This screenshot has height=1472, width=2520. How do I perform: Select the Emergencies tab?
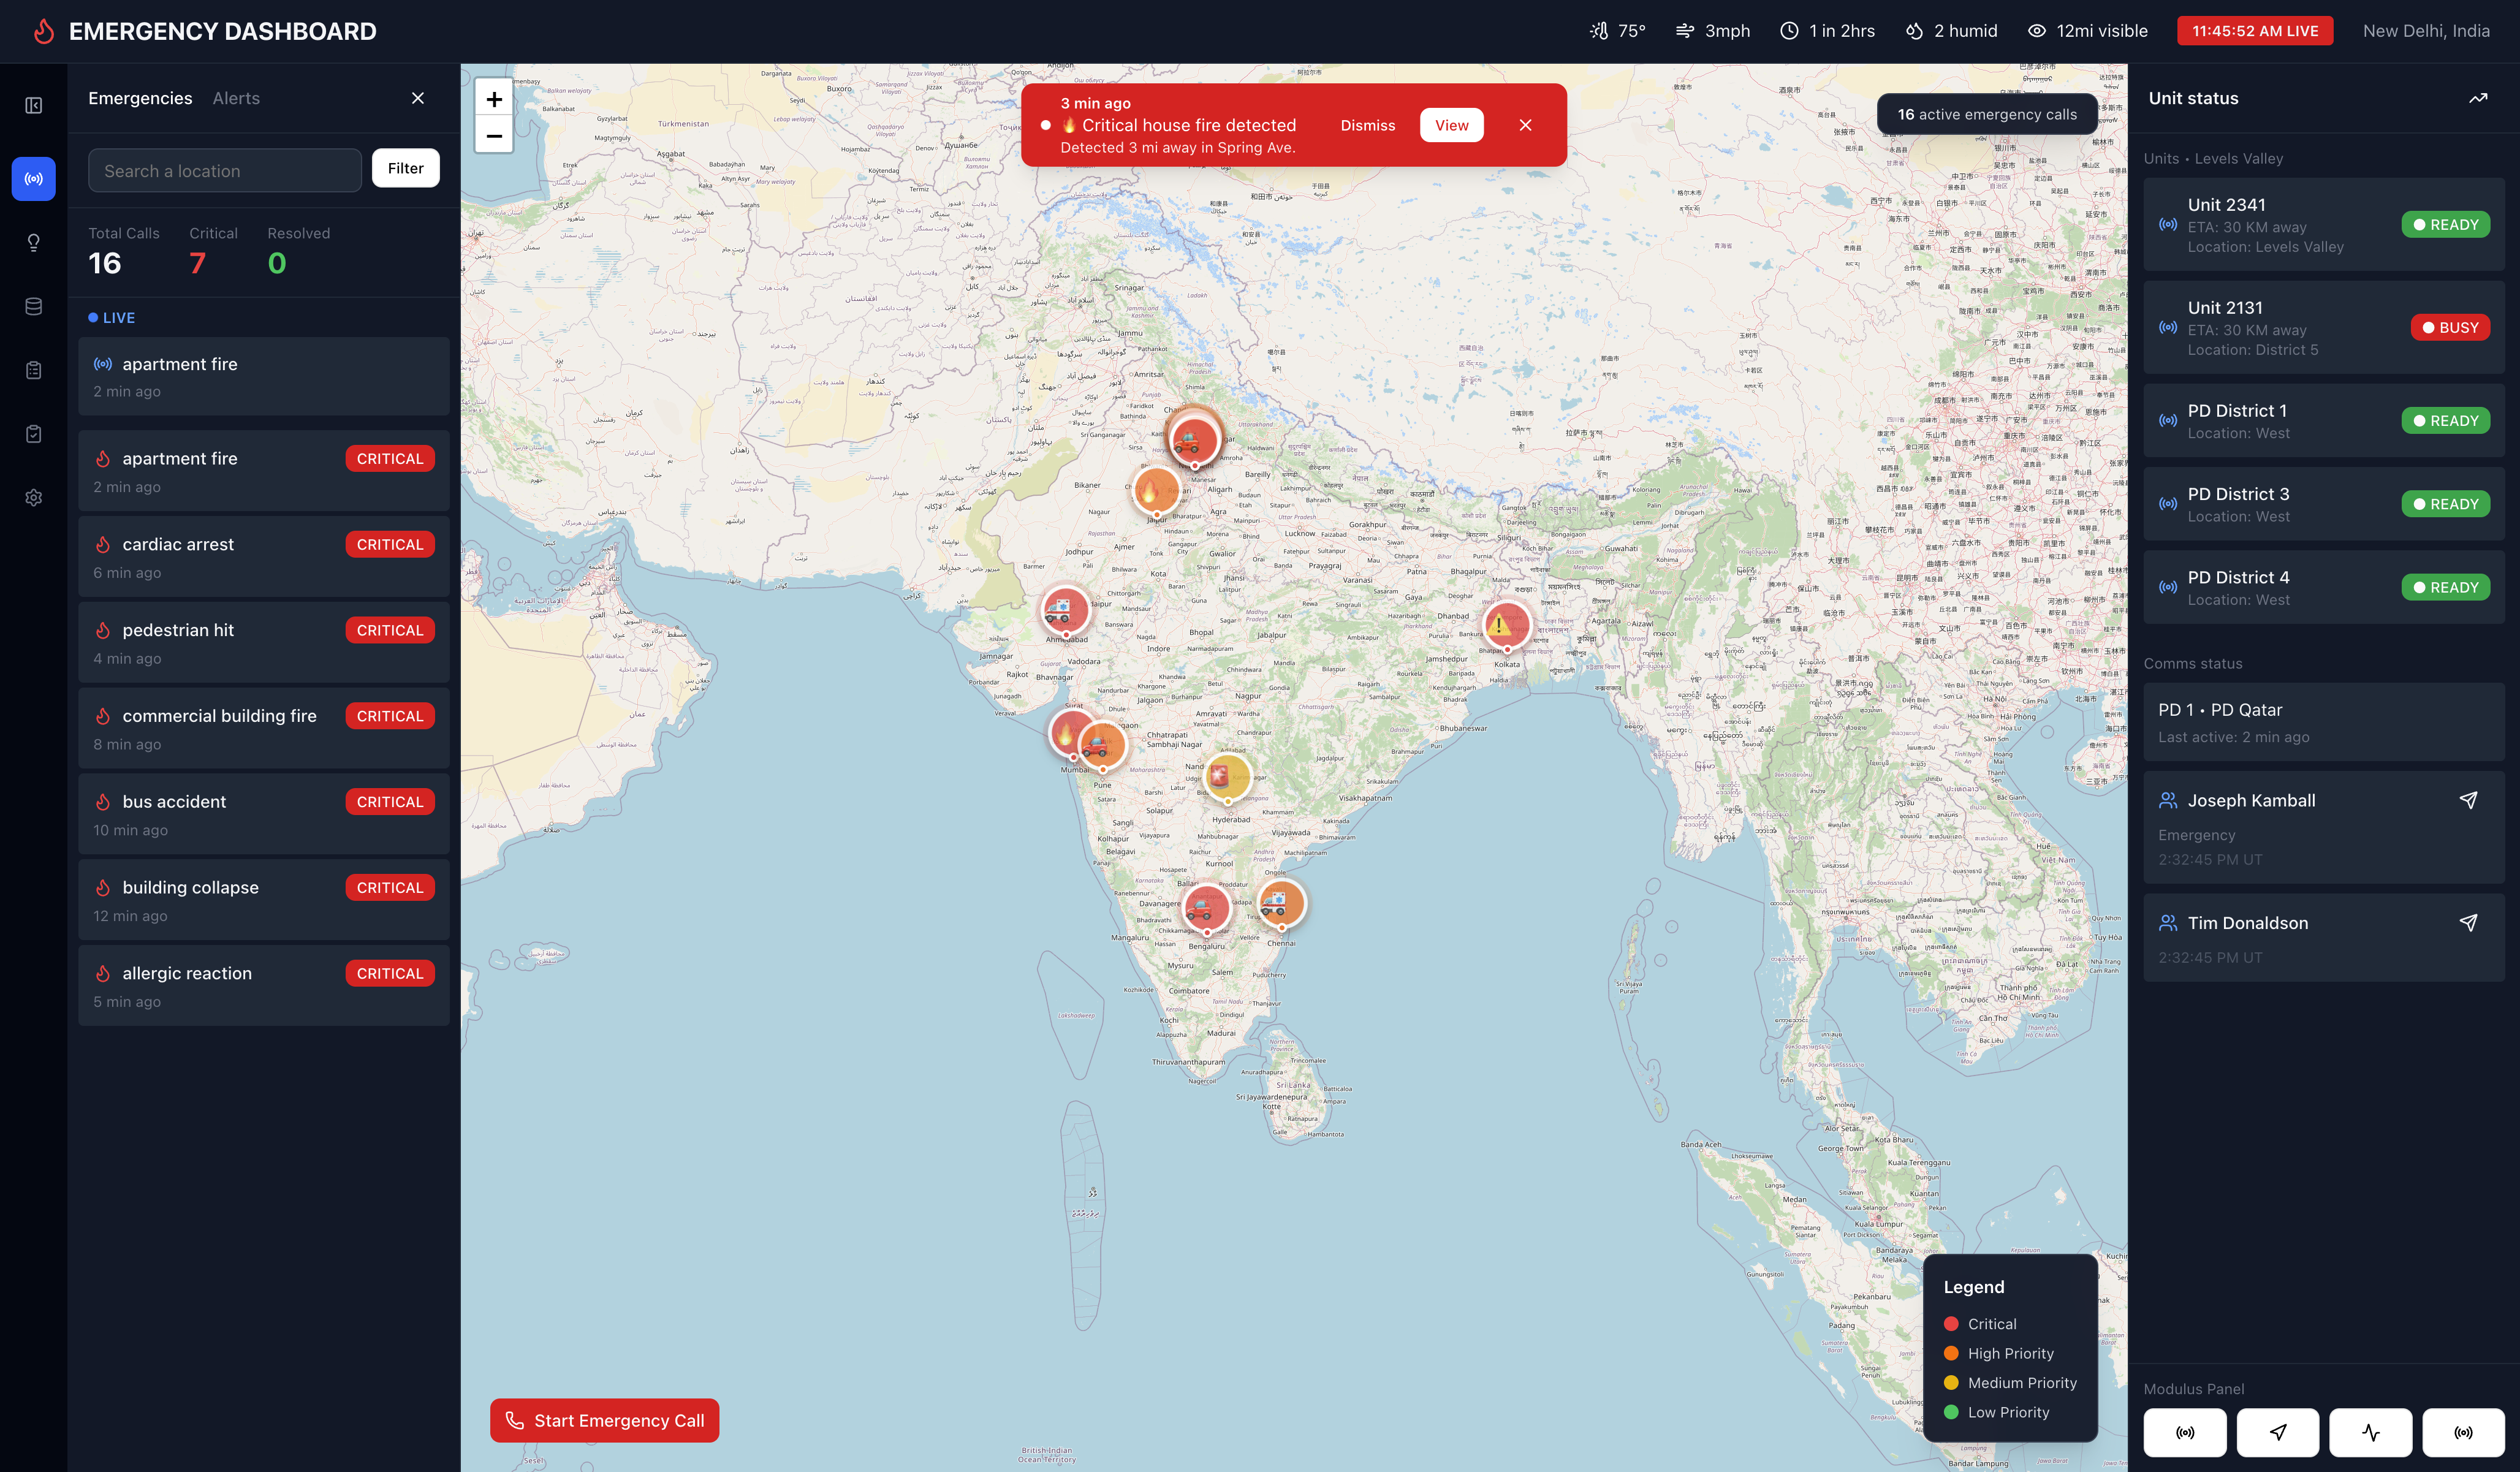point(140,98)
